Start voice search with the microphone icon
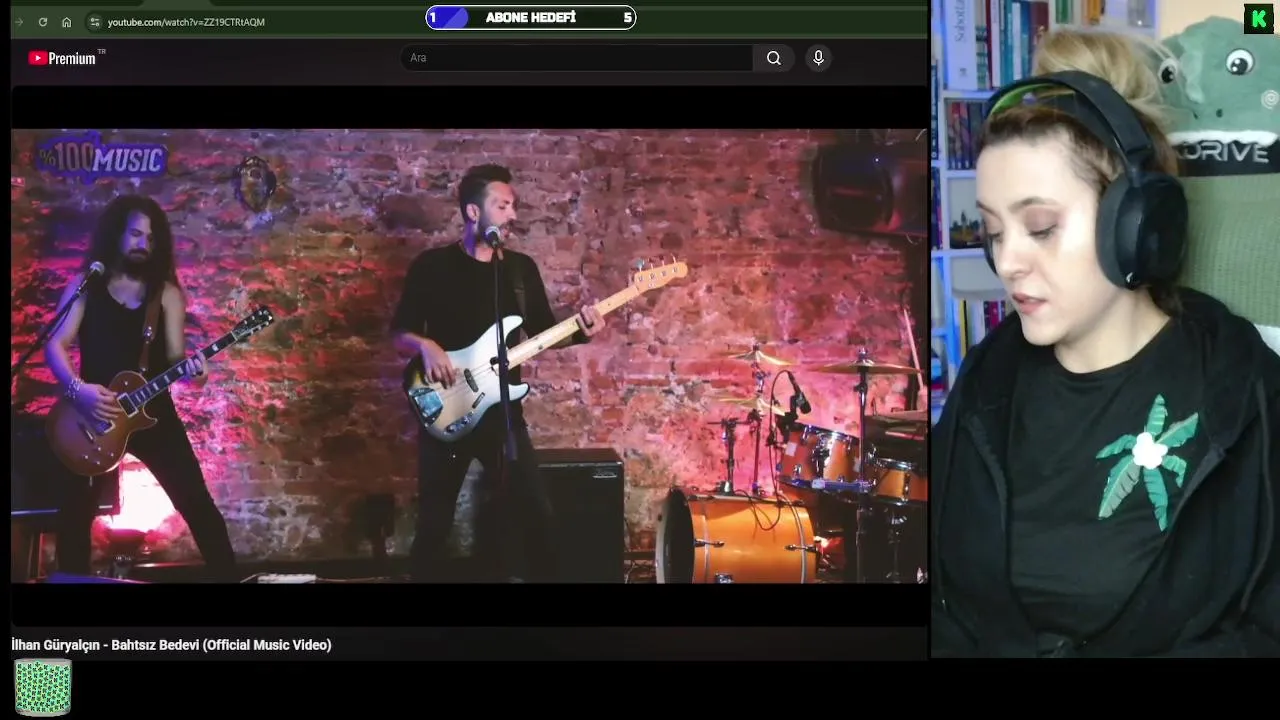Screen dimensions: 1280x720 (x=818, y=58)
